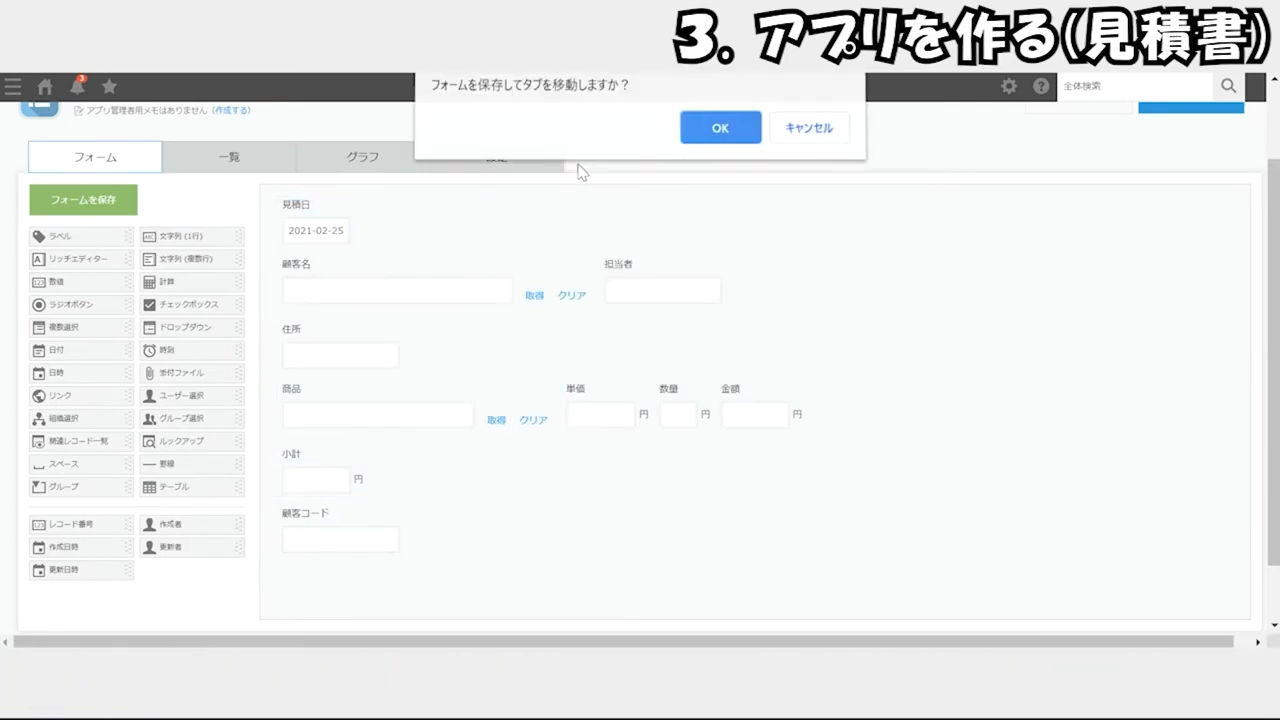The image size is (1280, 720).
Task: Click the search magnifier icon
Action: coord(1228,87)
